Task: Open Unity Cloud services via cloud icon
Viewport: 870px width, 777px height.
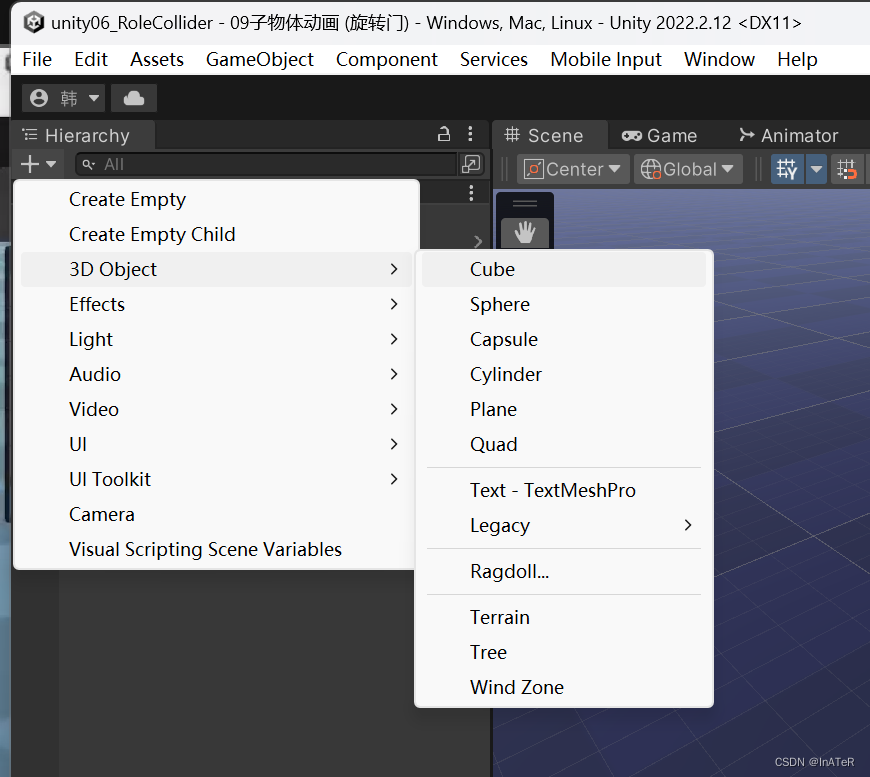Action: coord(133,97)
